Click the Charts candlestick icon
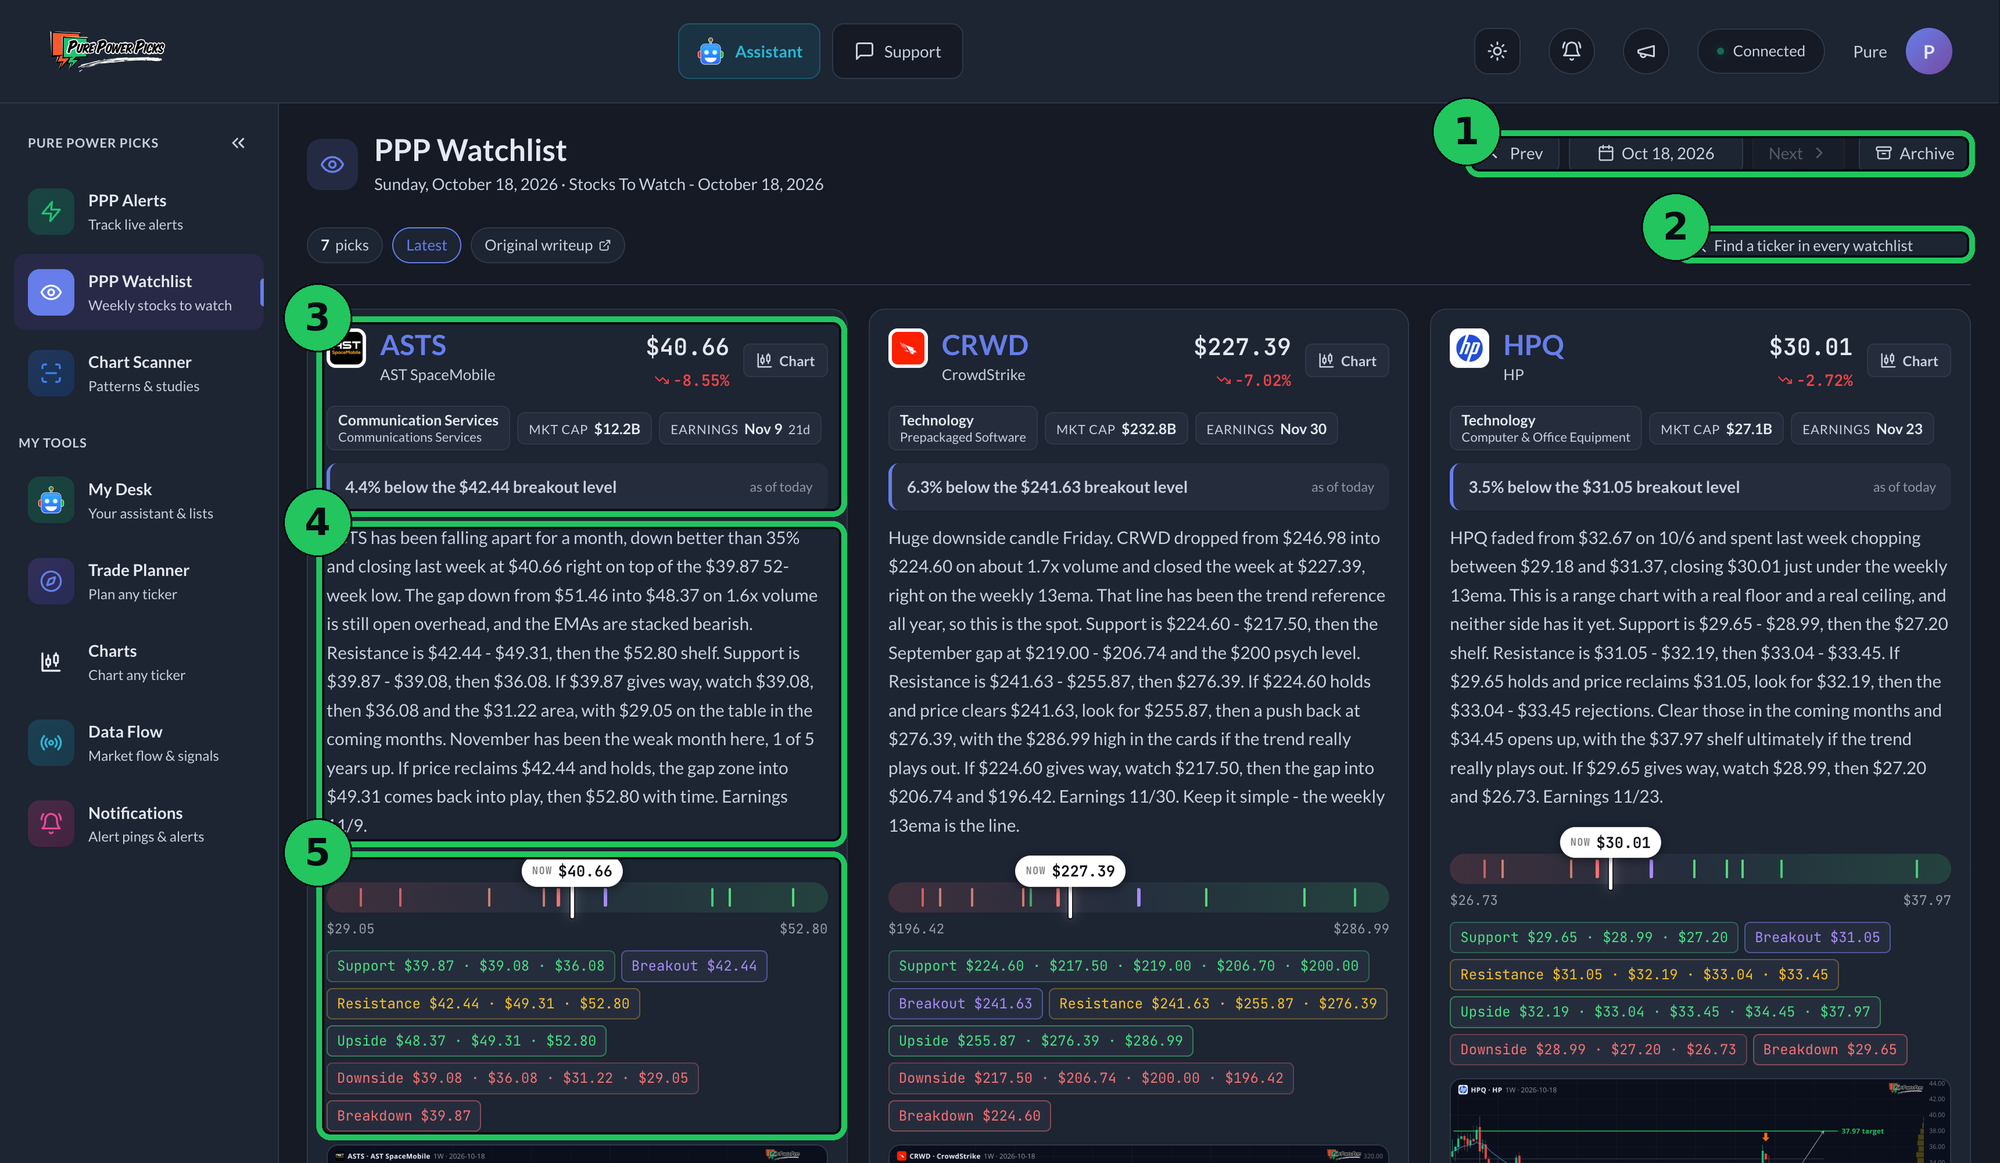2000x1163 pixels. click(51, 662)
